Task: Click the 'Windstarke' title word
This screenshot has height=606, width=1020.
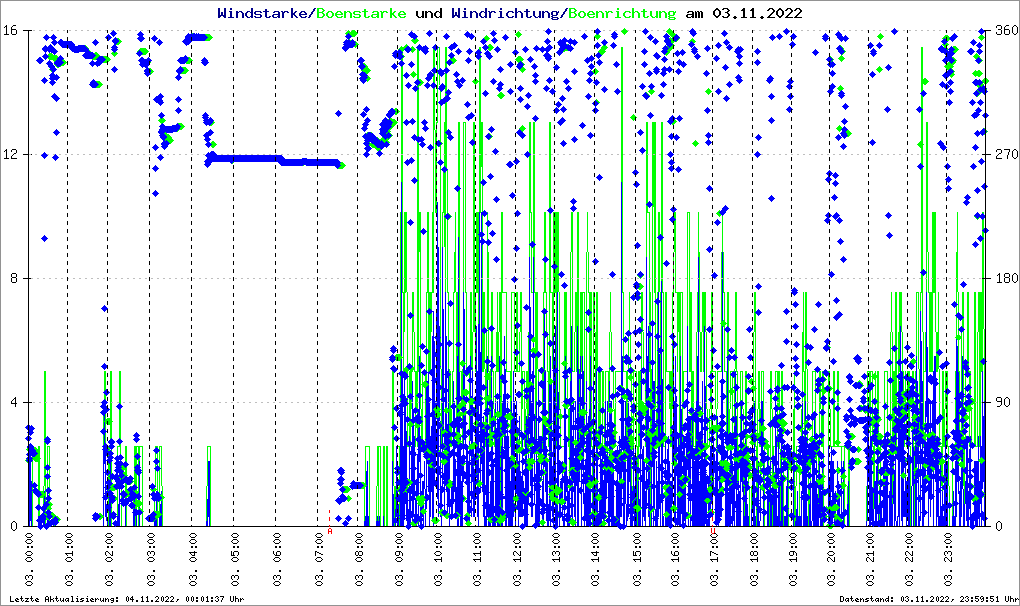Action: click(x=262, y=13)
